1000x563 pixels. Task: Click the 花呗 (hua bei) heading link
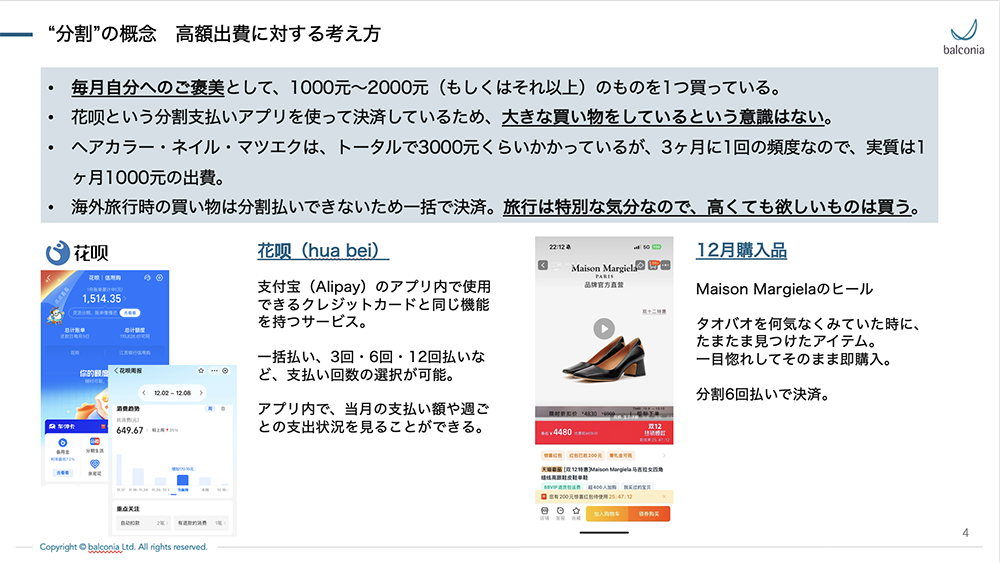323,251
